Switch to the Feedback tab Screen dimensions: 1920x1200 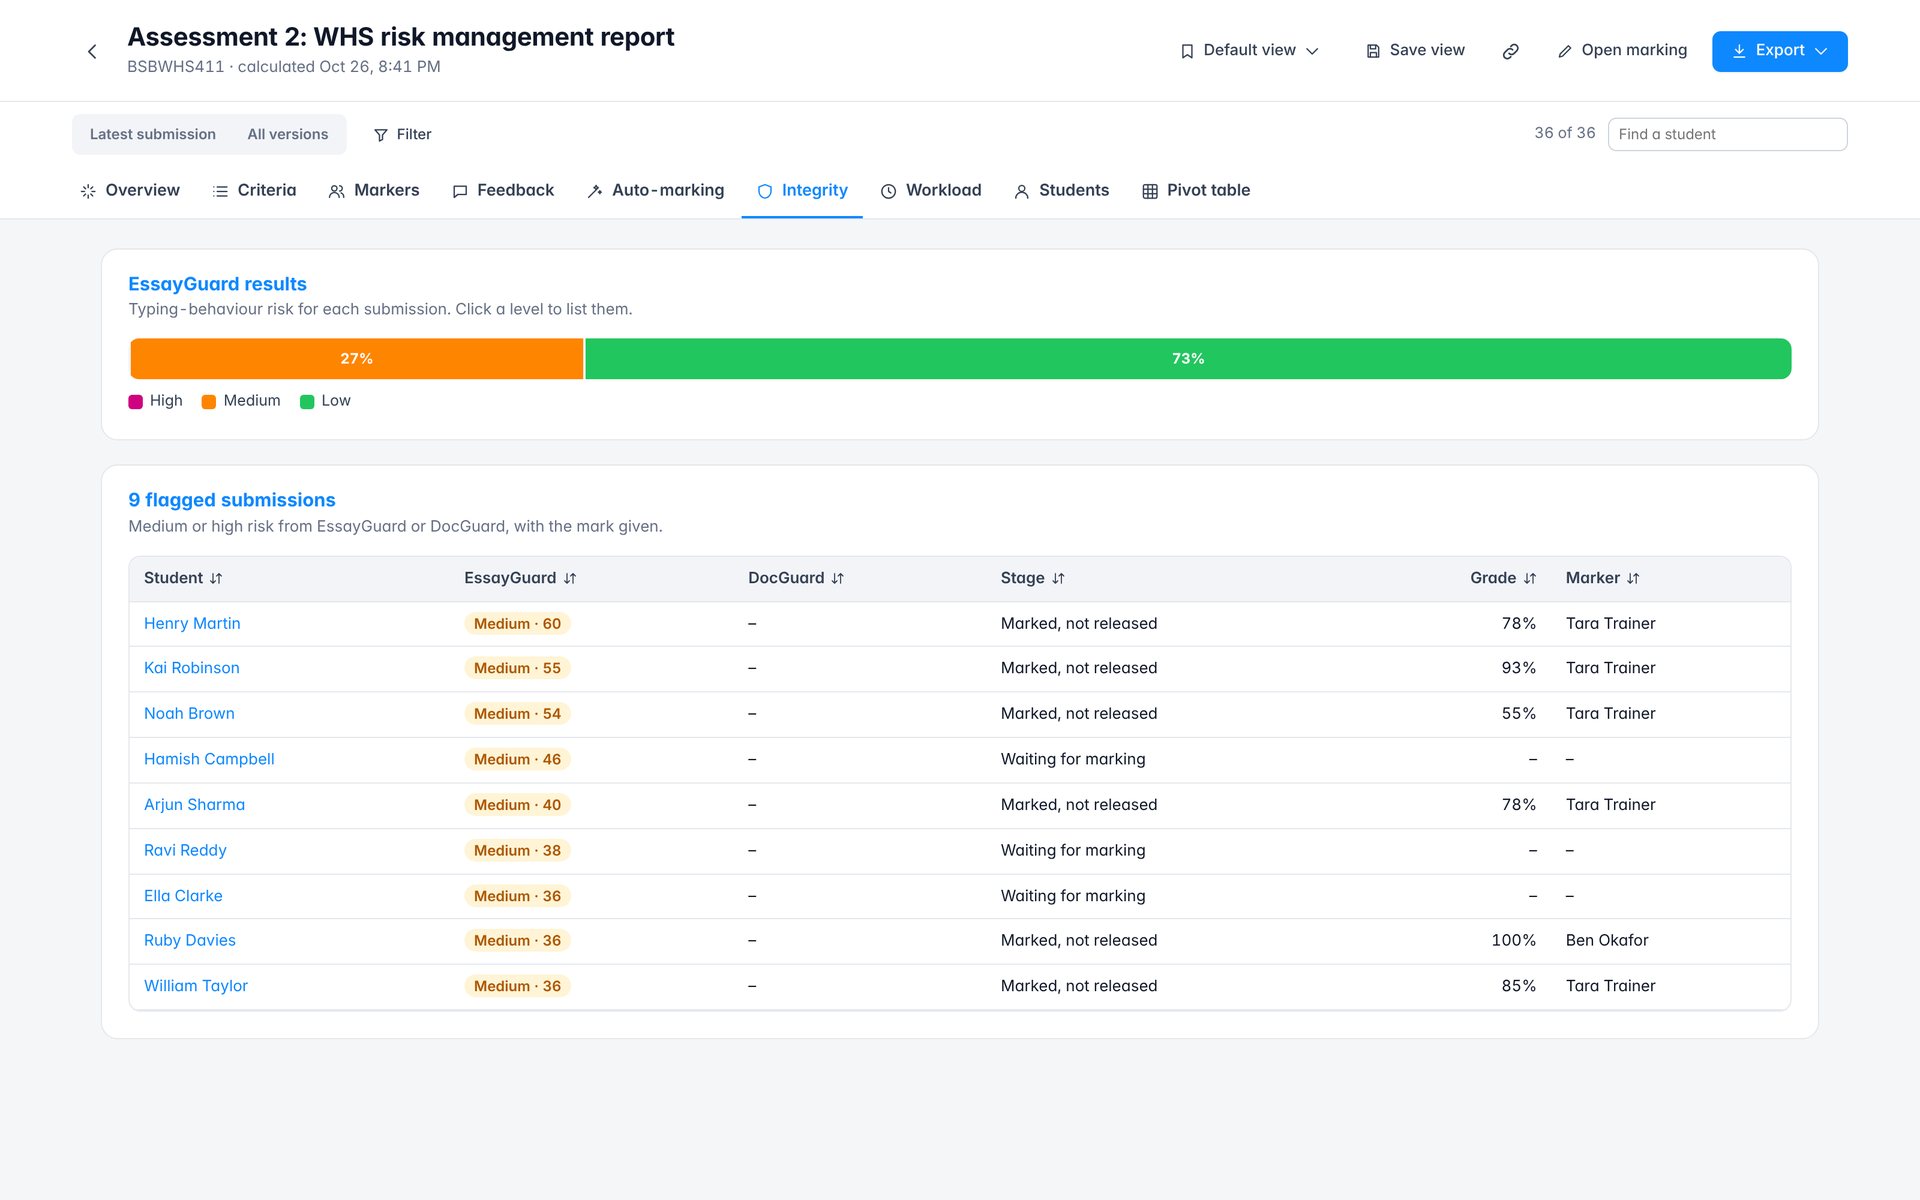click(503, 190)
